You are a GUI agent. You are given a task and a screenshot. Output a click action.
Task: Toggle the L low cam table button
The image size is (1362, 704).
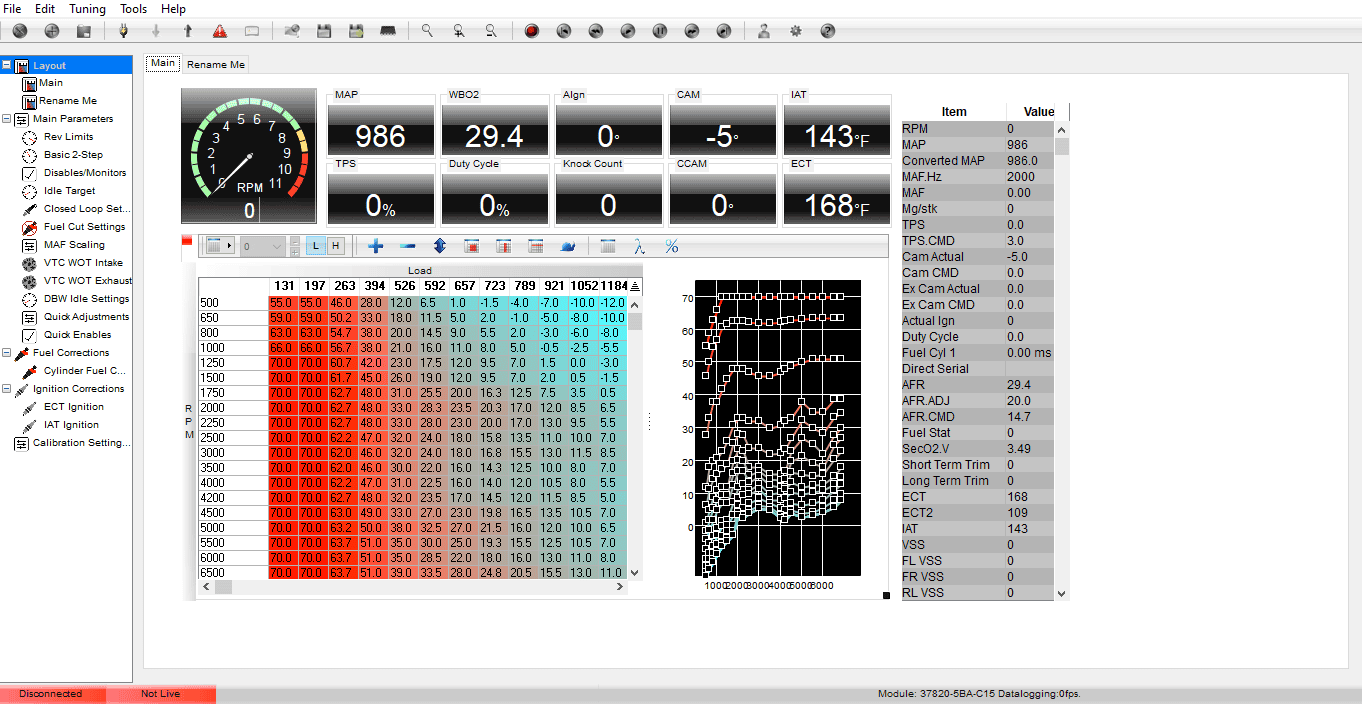[316, 245]
